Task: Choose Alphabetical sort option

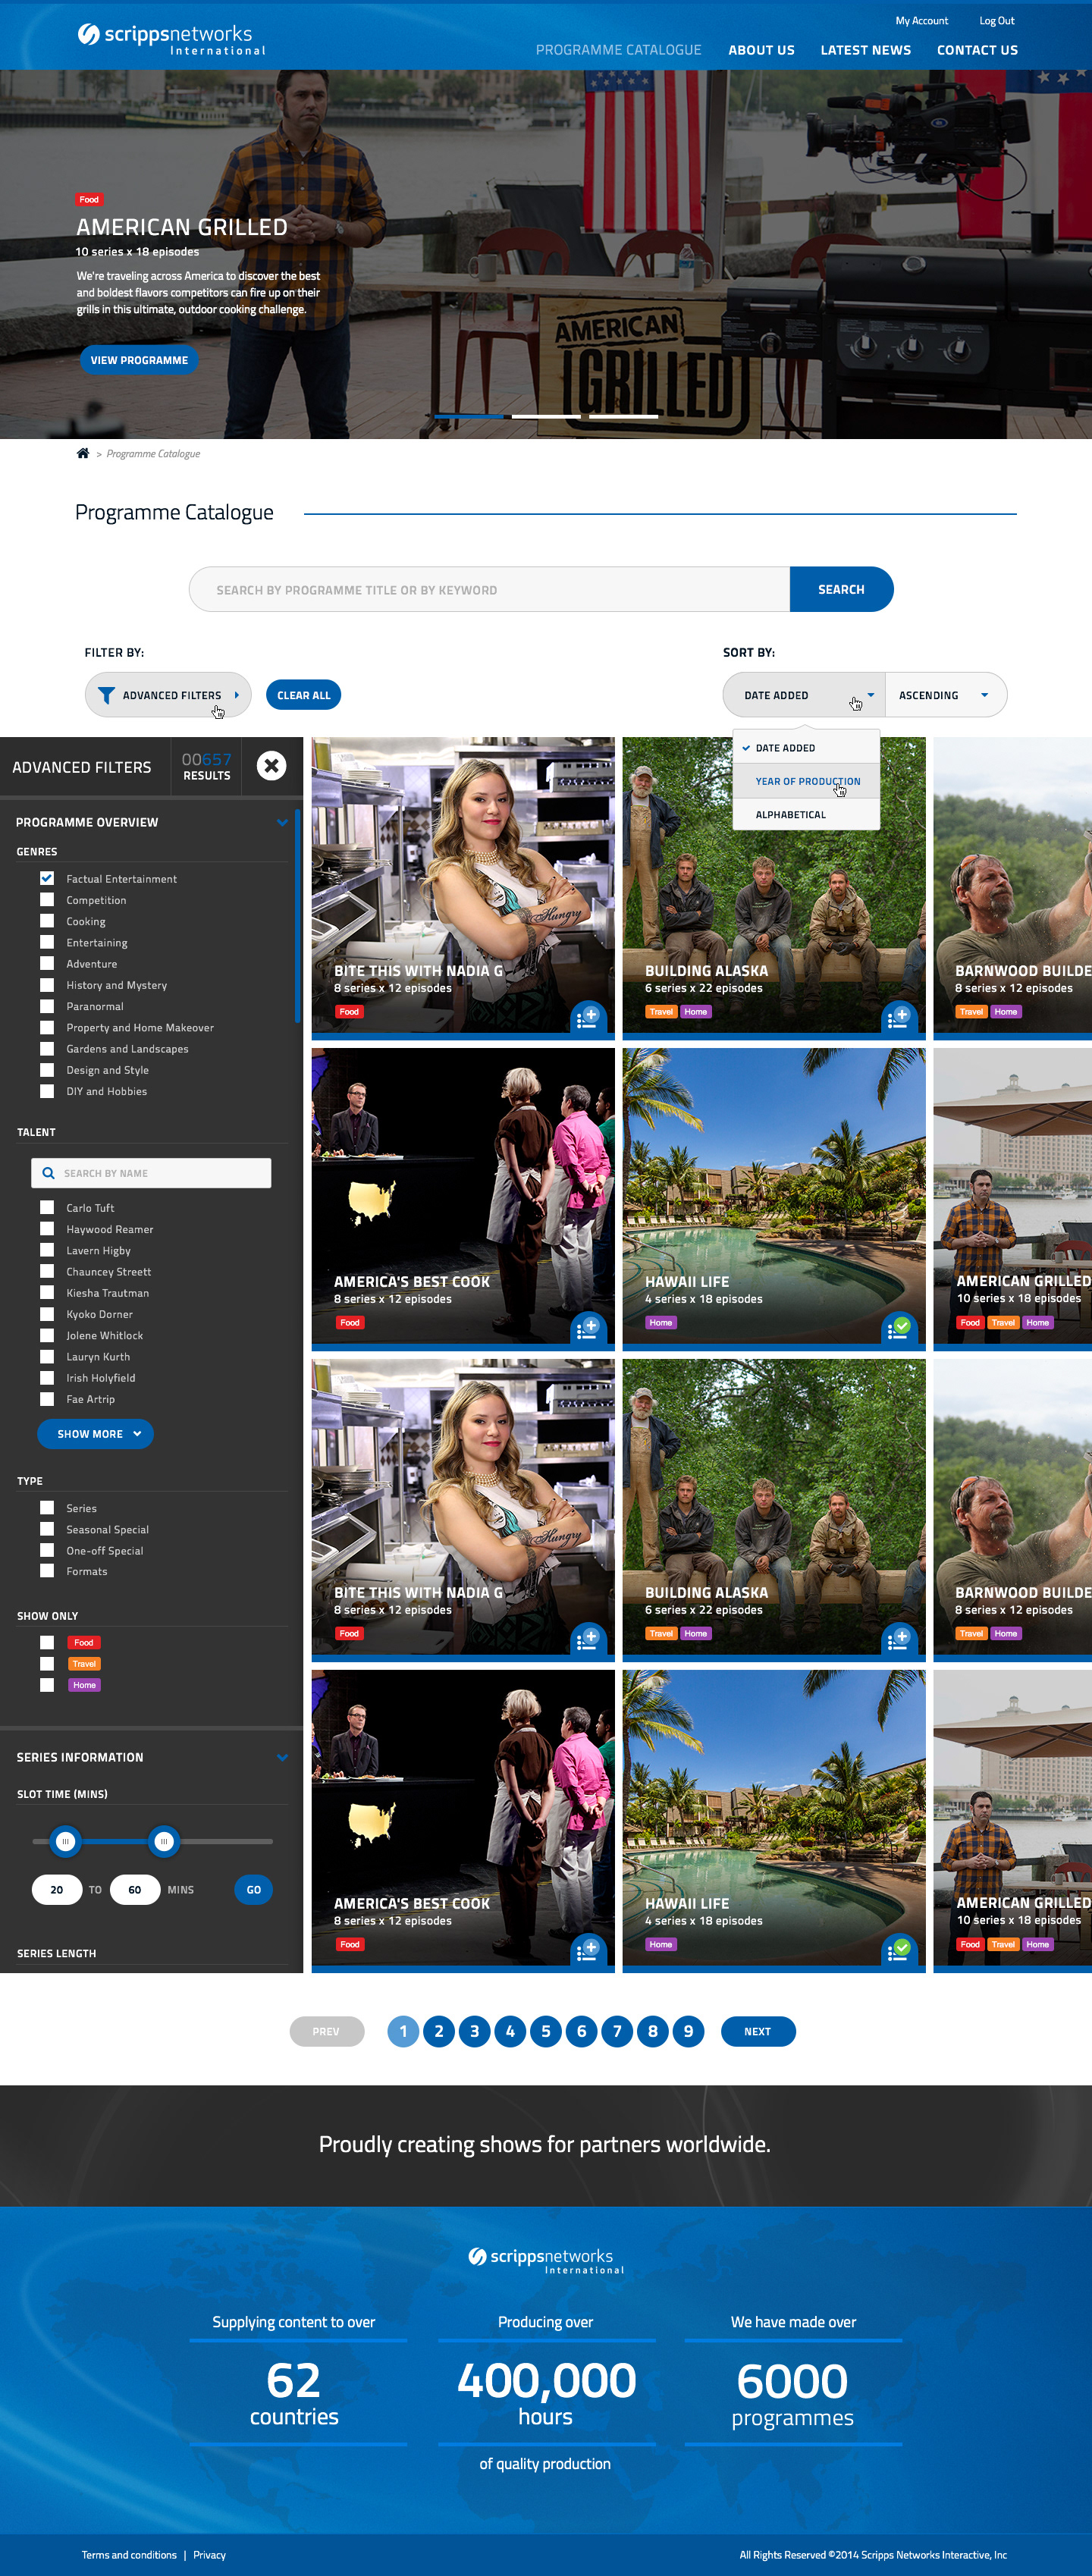Action: (x=806, y=814)
